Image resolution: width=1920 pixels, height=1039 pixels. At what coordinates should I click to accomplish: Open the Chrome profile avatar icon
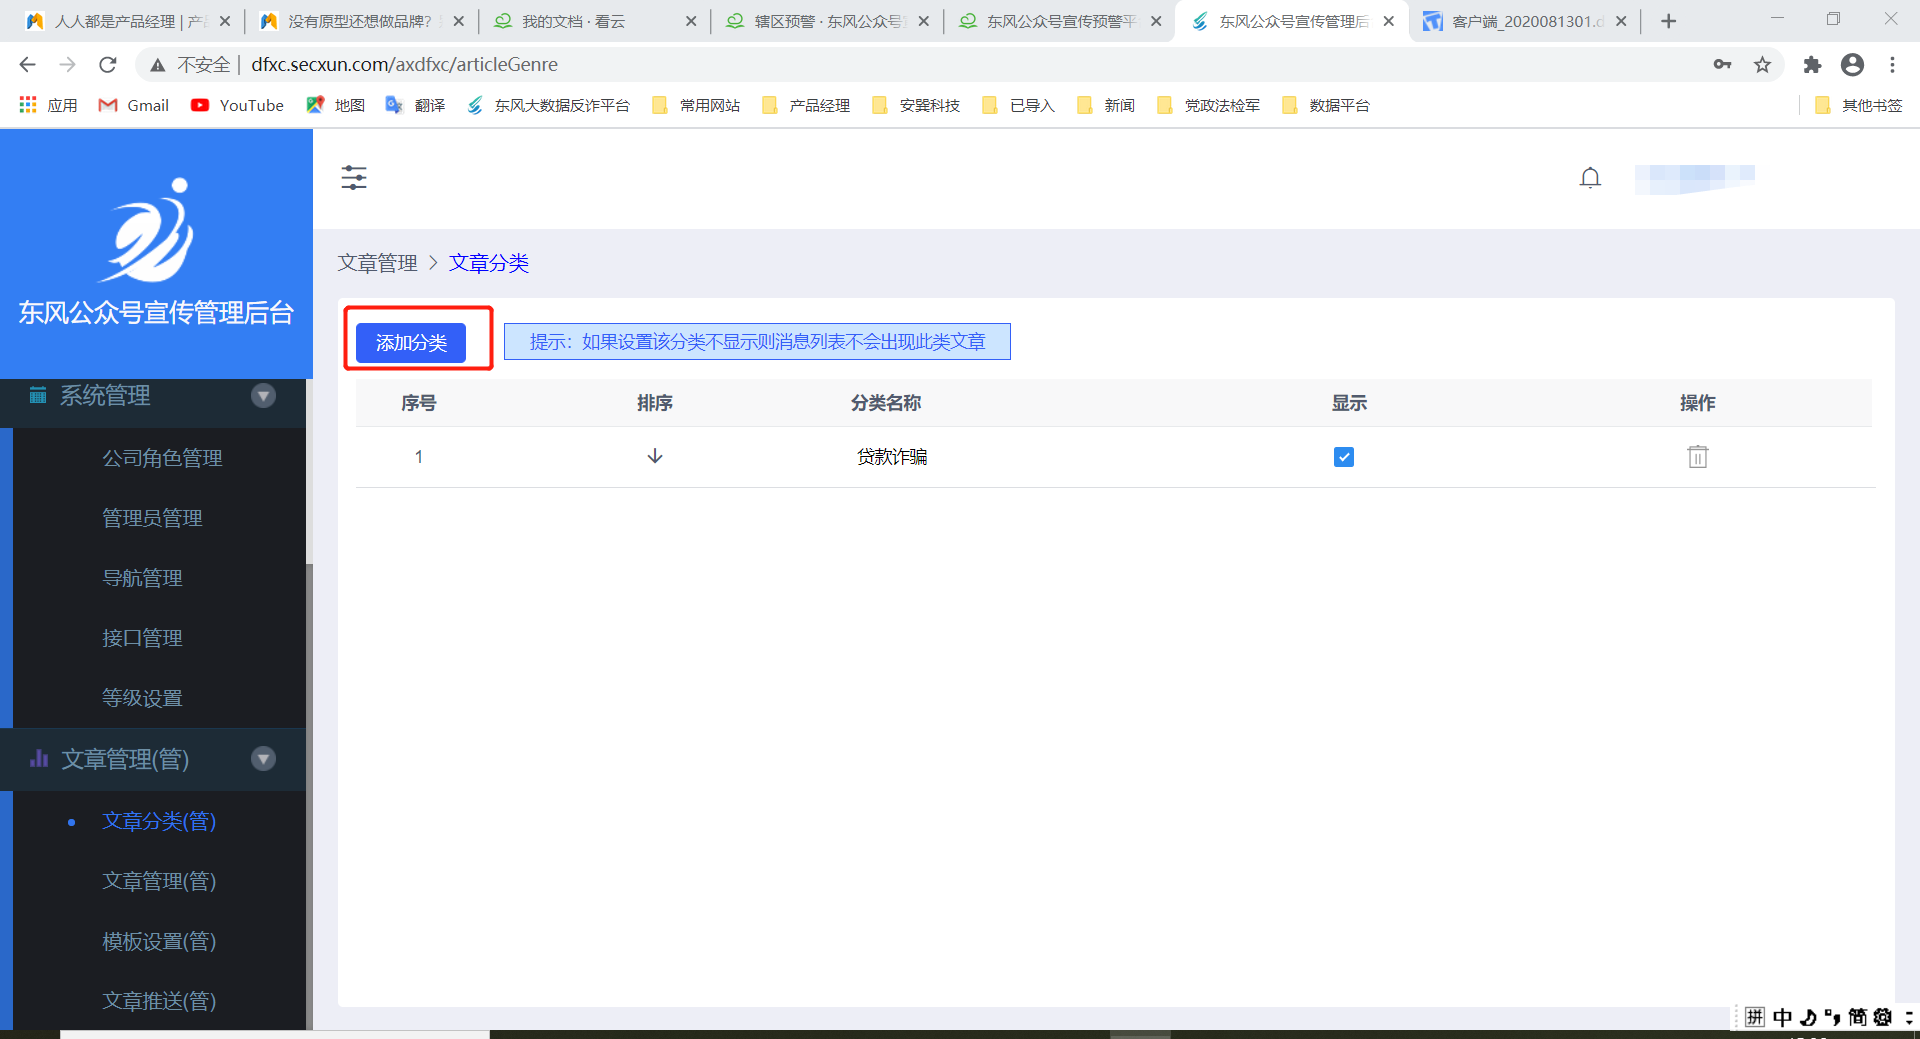[1852, 65]
